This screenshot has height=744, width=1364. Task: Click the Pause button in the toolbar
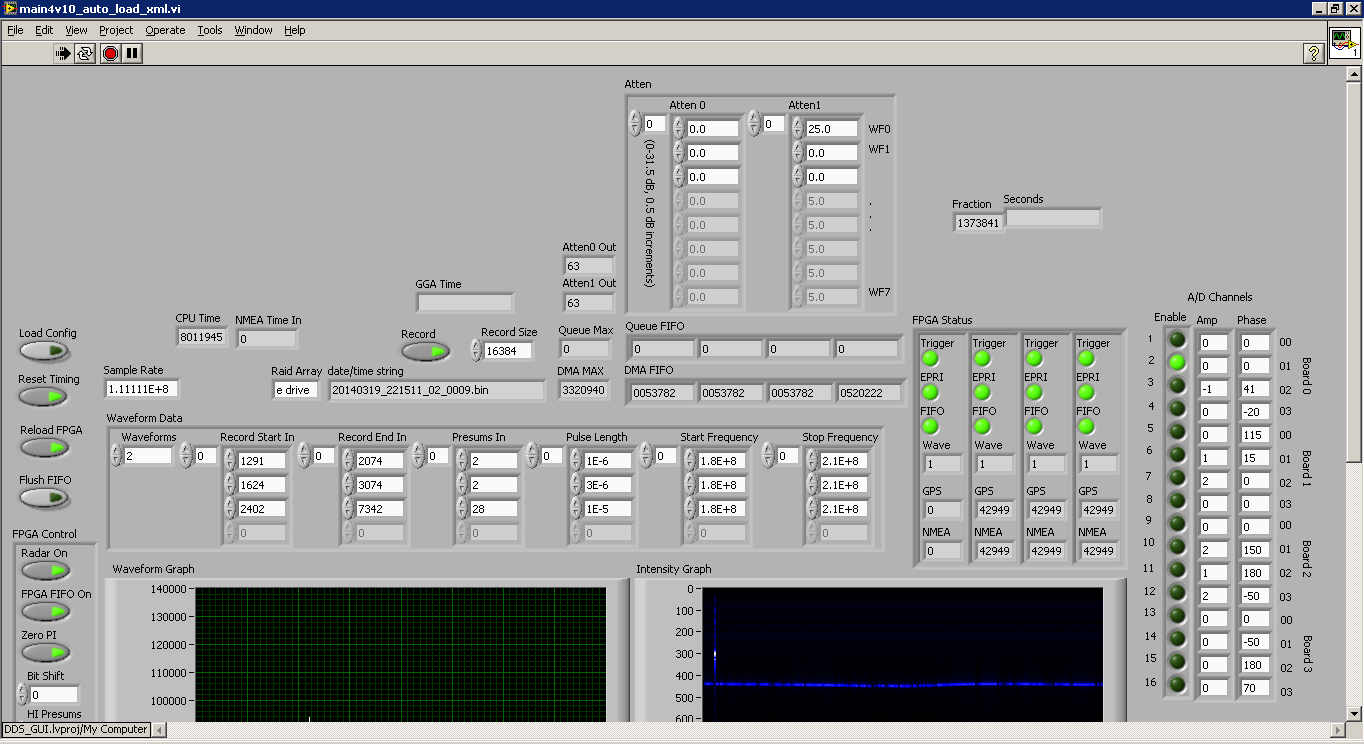point(132,54)
